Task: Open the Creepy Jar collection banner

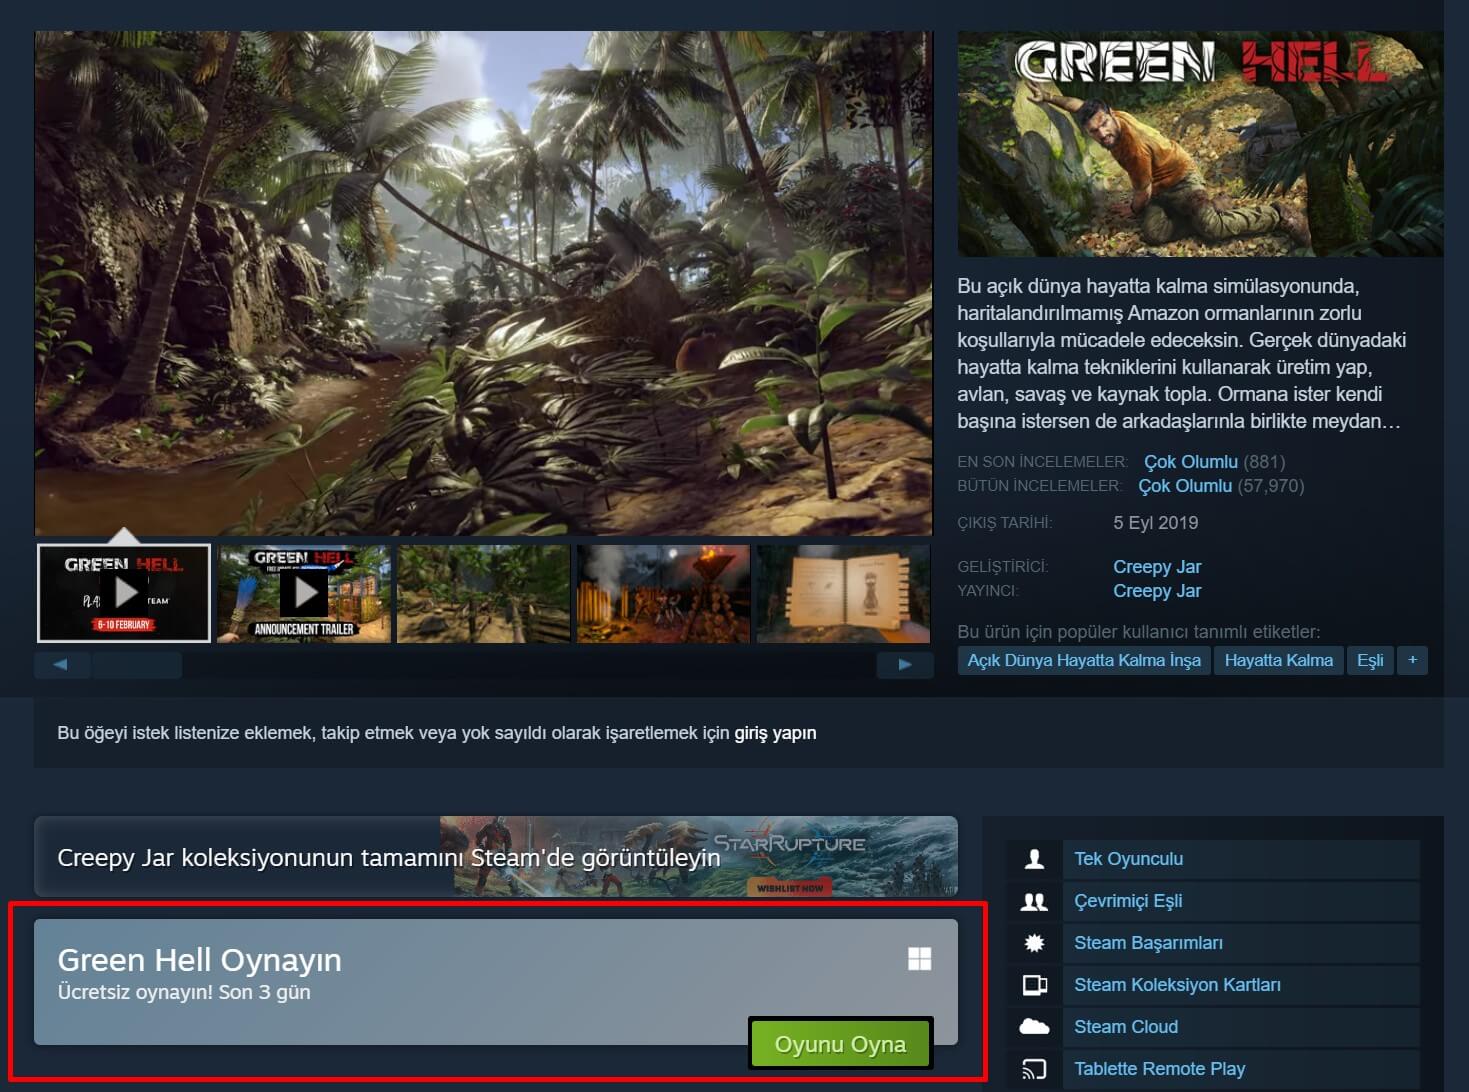Action: pyautogui.click(x=496, y=857)
